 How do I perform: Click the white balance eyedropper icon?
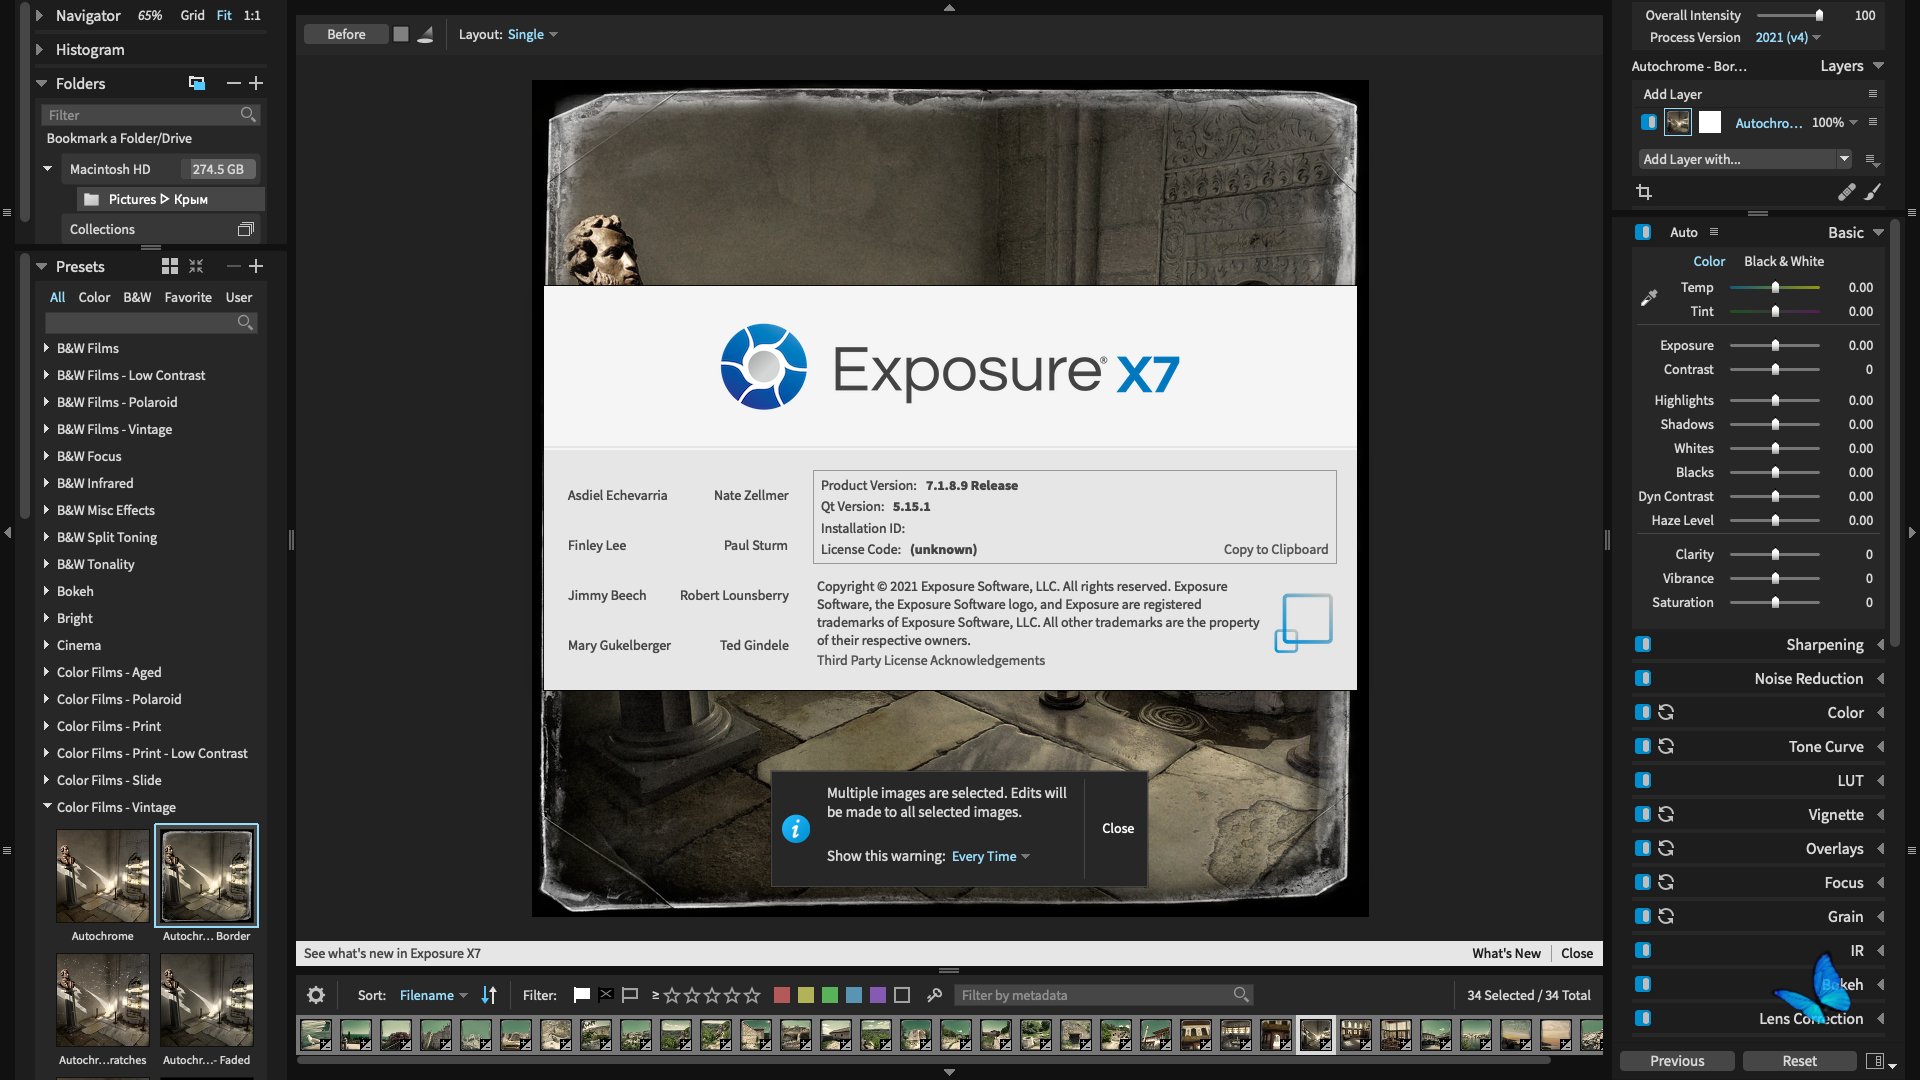click(1649, 298)
